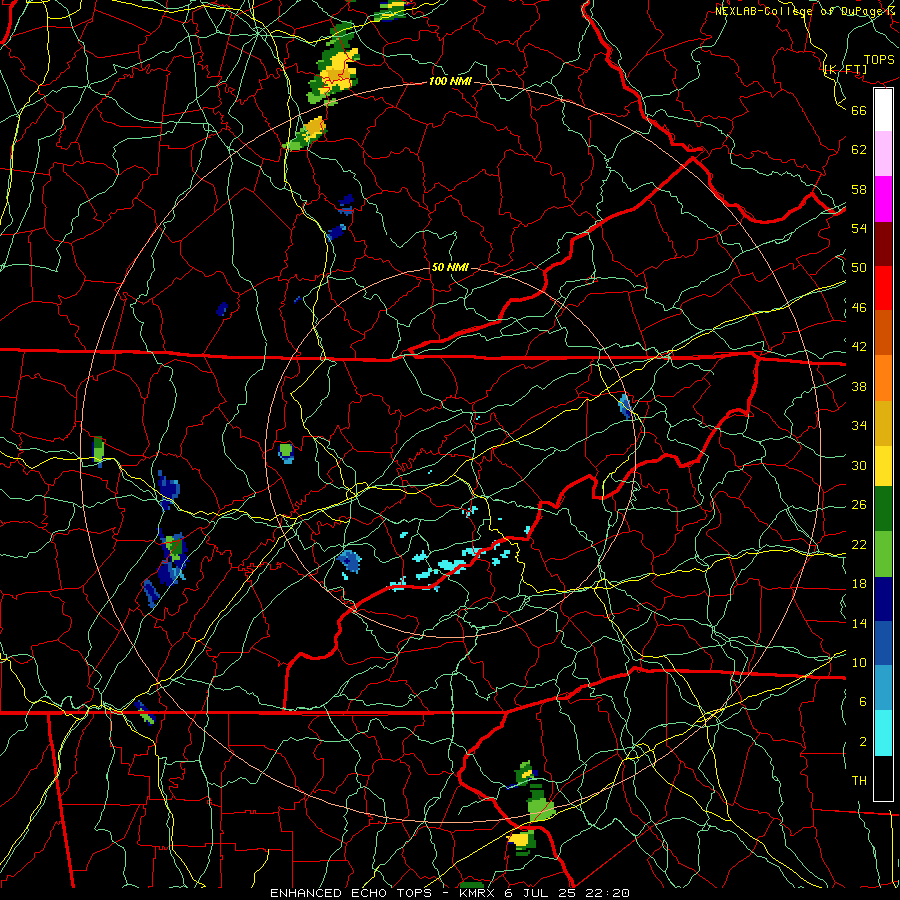This screenshot has height=900, width=900.
Task: Click the light blue band at 6 kft
Action: coord(883,688)
